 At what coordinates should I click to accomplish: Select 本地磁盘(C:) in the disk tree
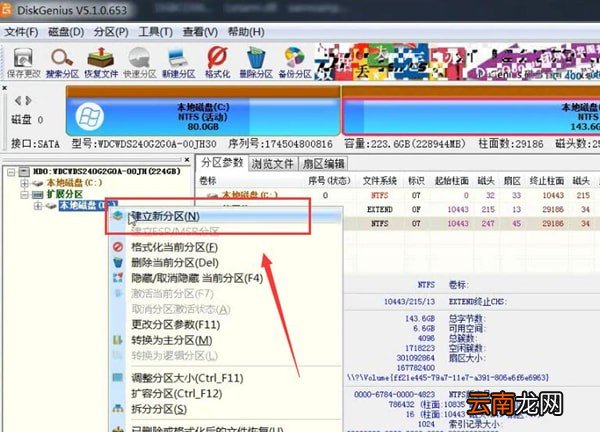[x=74, y=183]
